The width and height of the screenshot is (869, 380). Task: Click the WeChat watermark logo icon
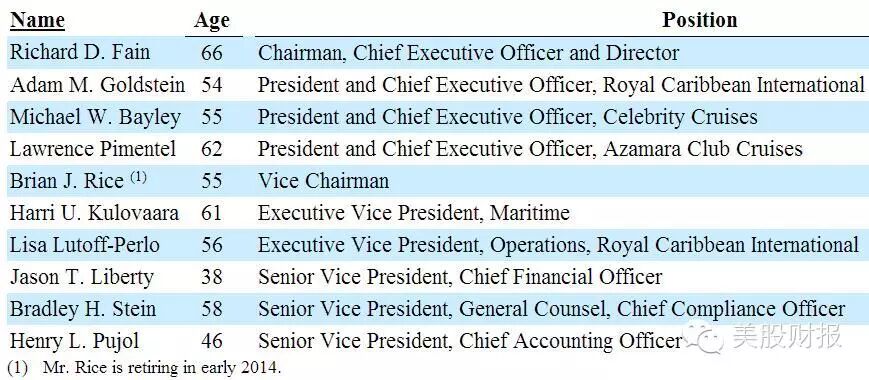pos(704,336)
